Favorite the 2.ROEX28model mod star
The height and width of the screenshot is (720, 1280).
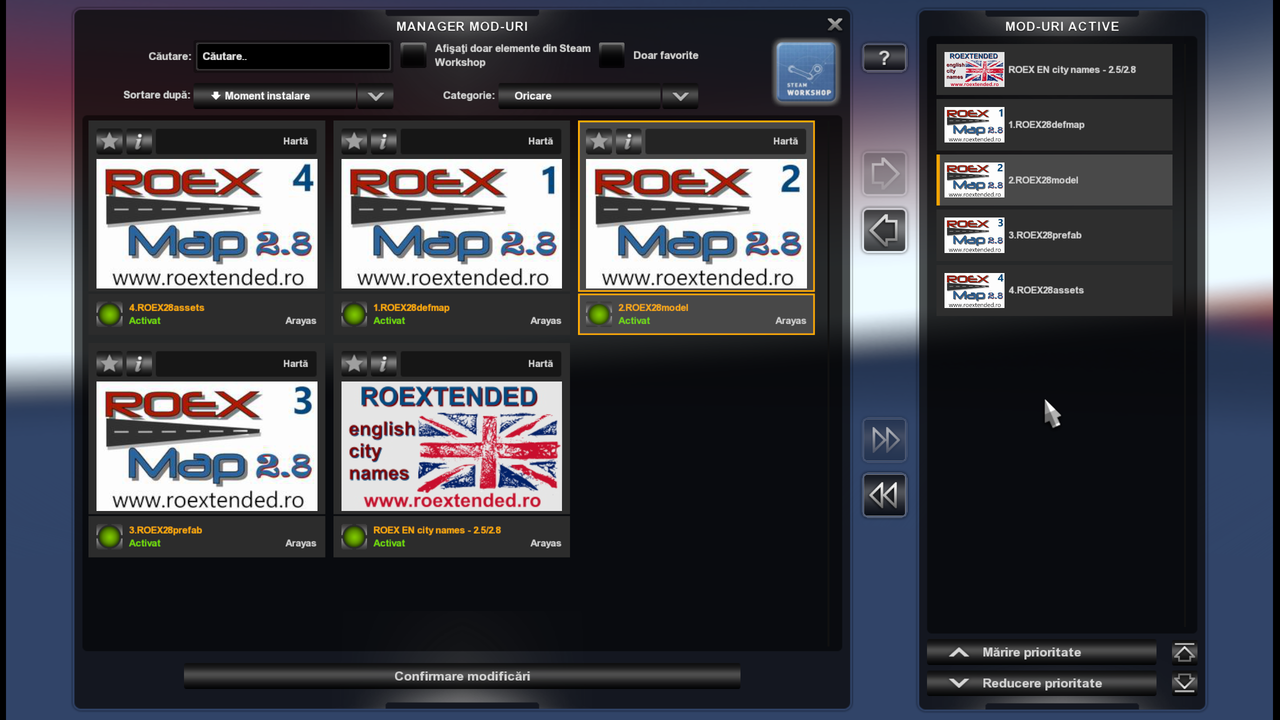pos(599,141)
